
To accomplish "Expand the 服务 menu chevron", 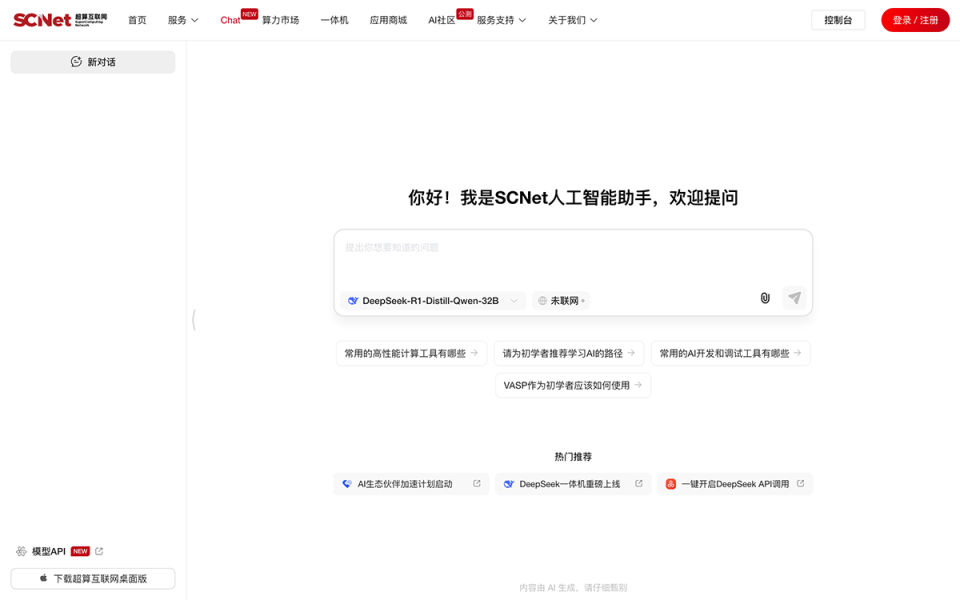I will point(193,19).
